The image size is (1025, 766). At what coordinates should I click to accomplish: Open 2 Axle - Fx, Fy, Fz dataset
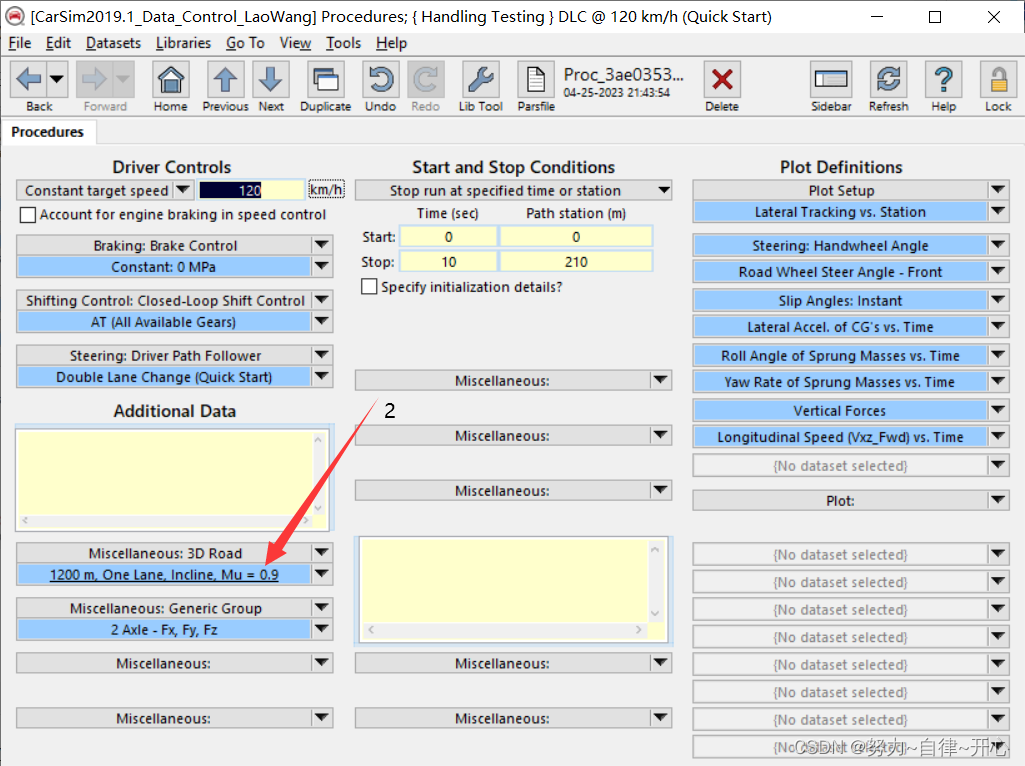tap(163, 629)
